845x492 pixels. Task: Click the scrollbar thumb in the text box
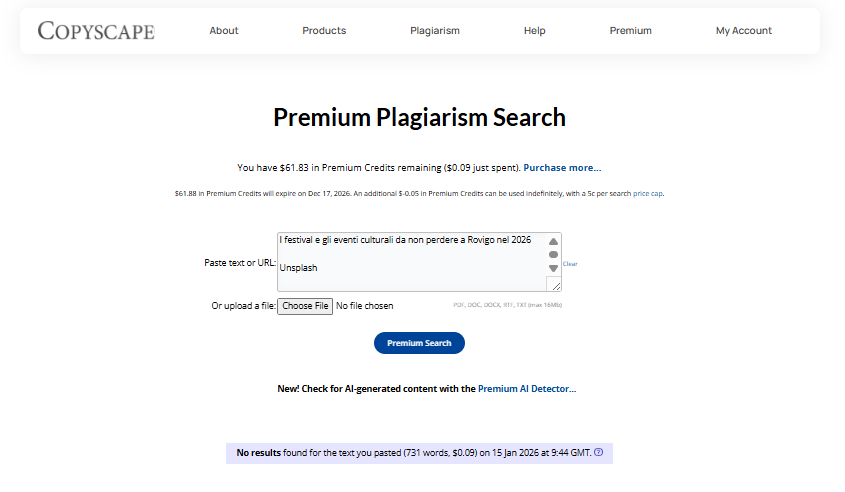point(553,255)
